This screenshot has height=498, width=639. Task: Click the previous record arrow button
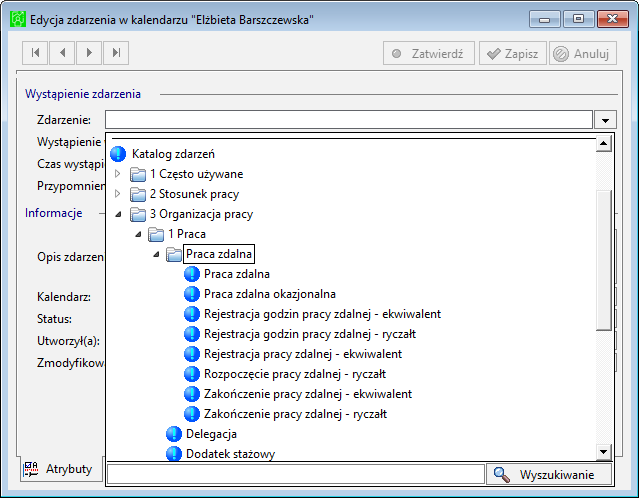pyautogui.click(x=63, y=54)
